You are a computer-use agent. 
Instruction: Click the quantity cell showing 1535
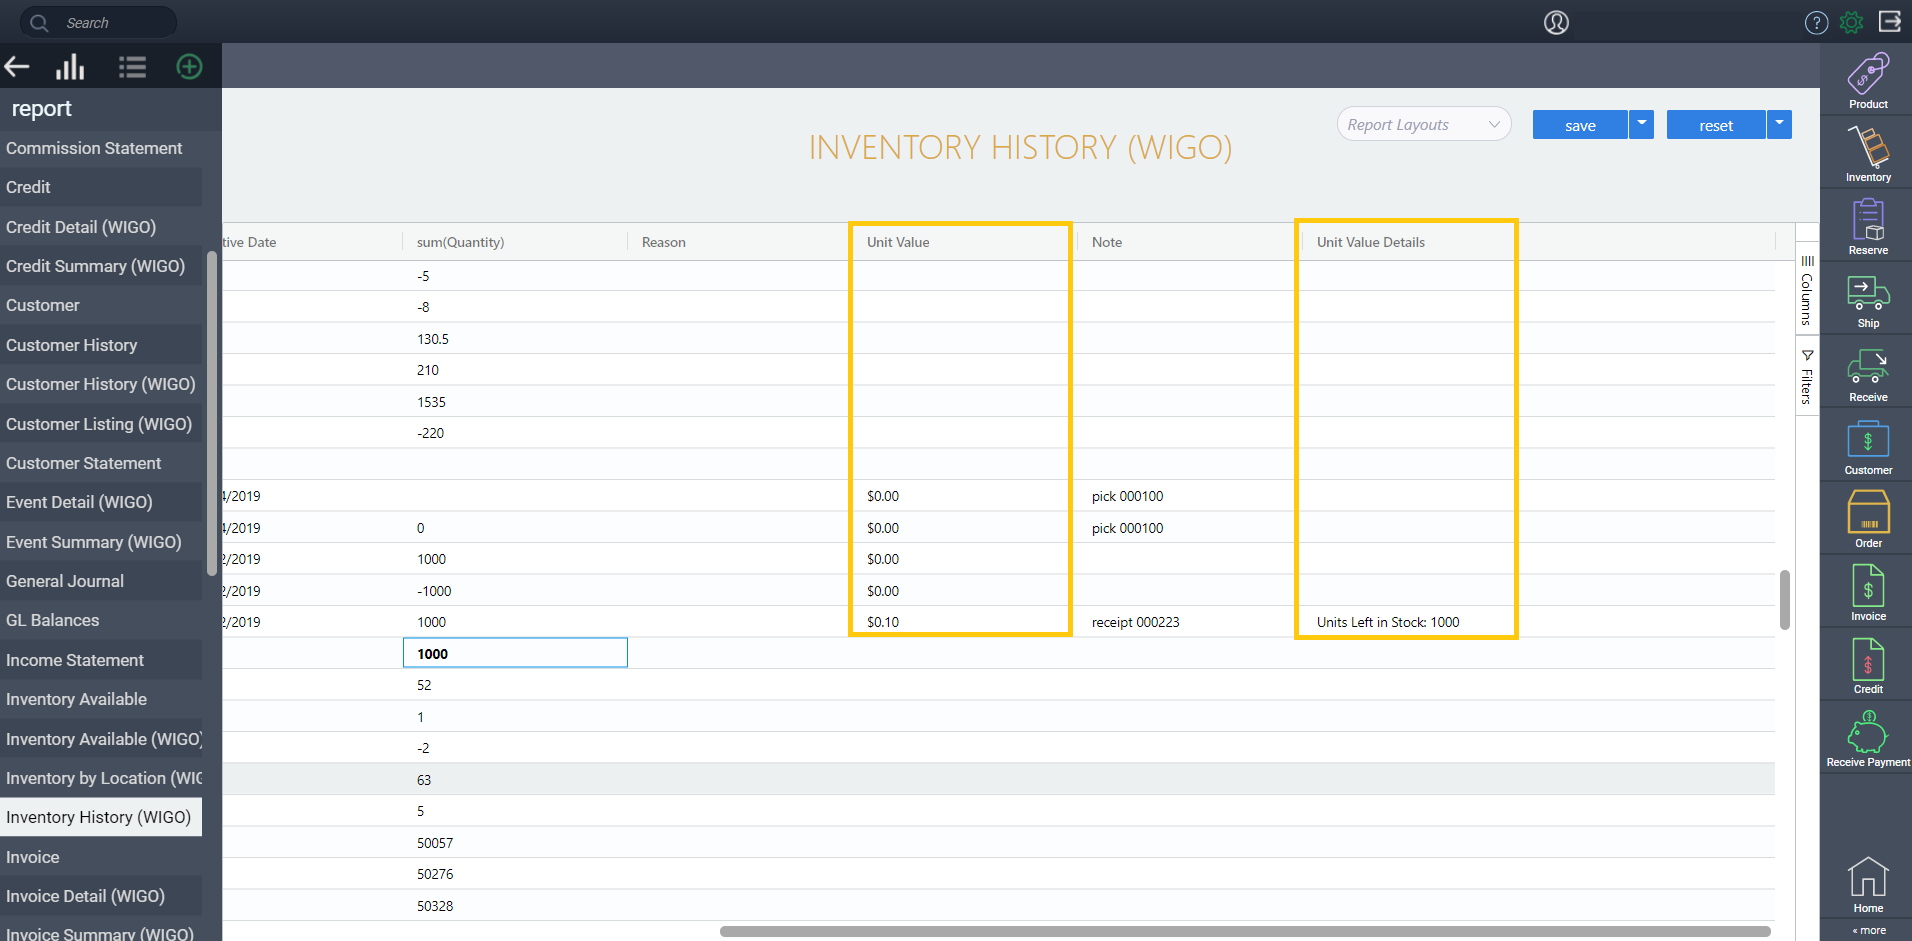tap(431, 402)
